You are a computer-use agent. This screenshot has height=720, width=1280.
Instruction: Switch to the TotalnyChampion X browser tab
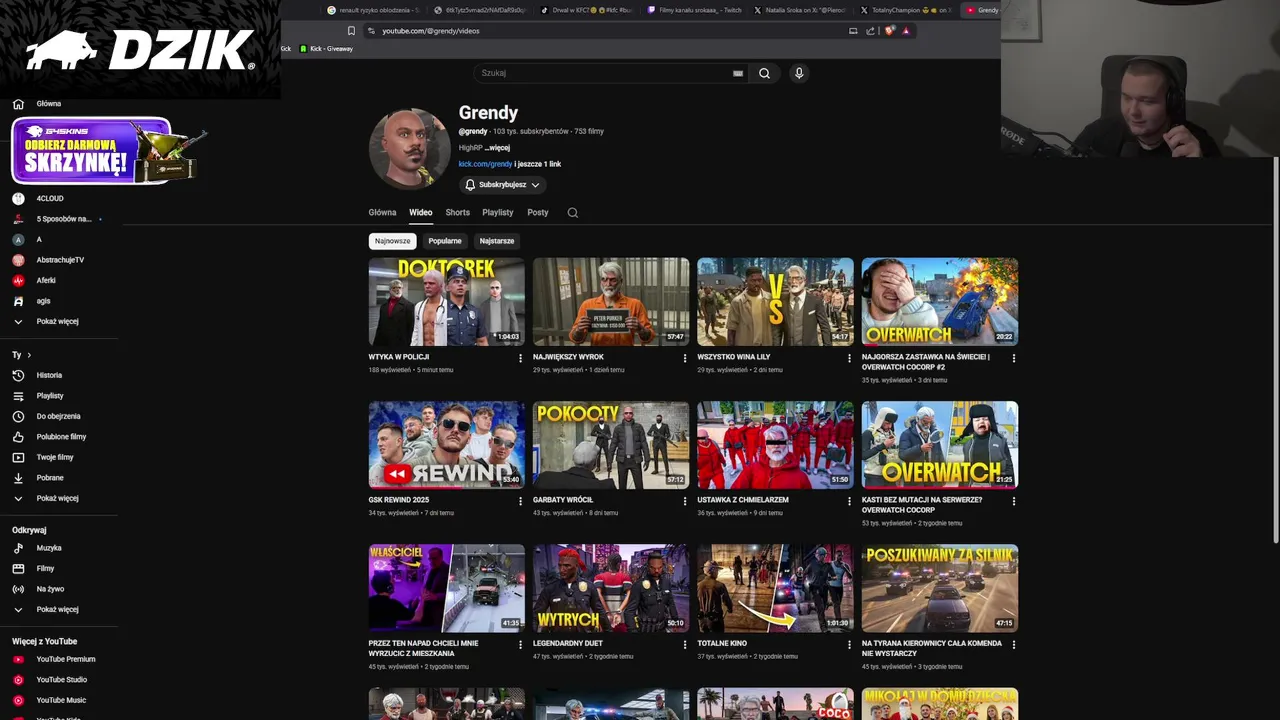[x=905, y=10]
